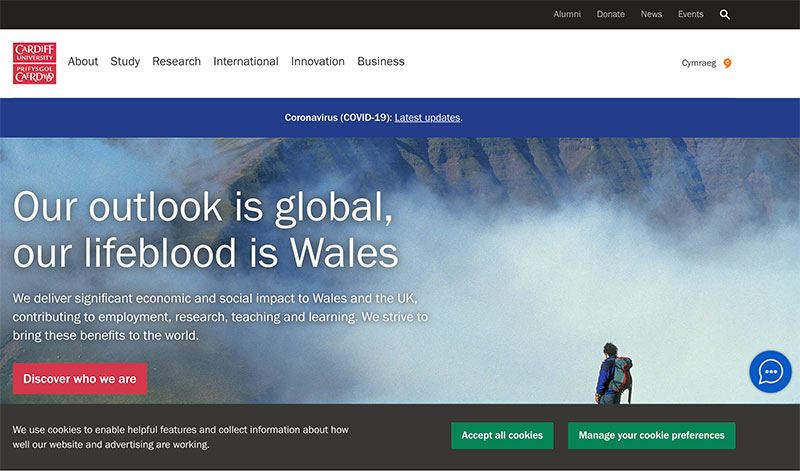Switch language to Cymraeg
800x471 pixels.
[699, 63]
